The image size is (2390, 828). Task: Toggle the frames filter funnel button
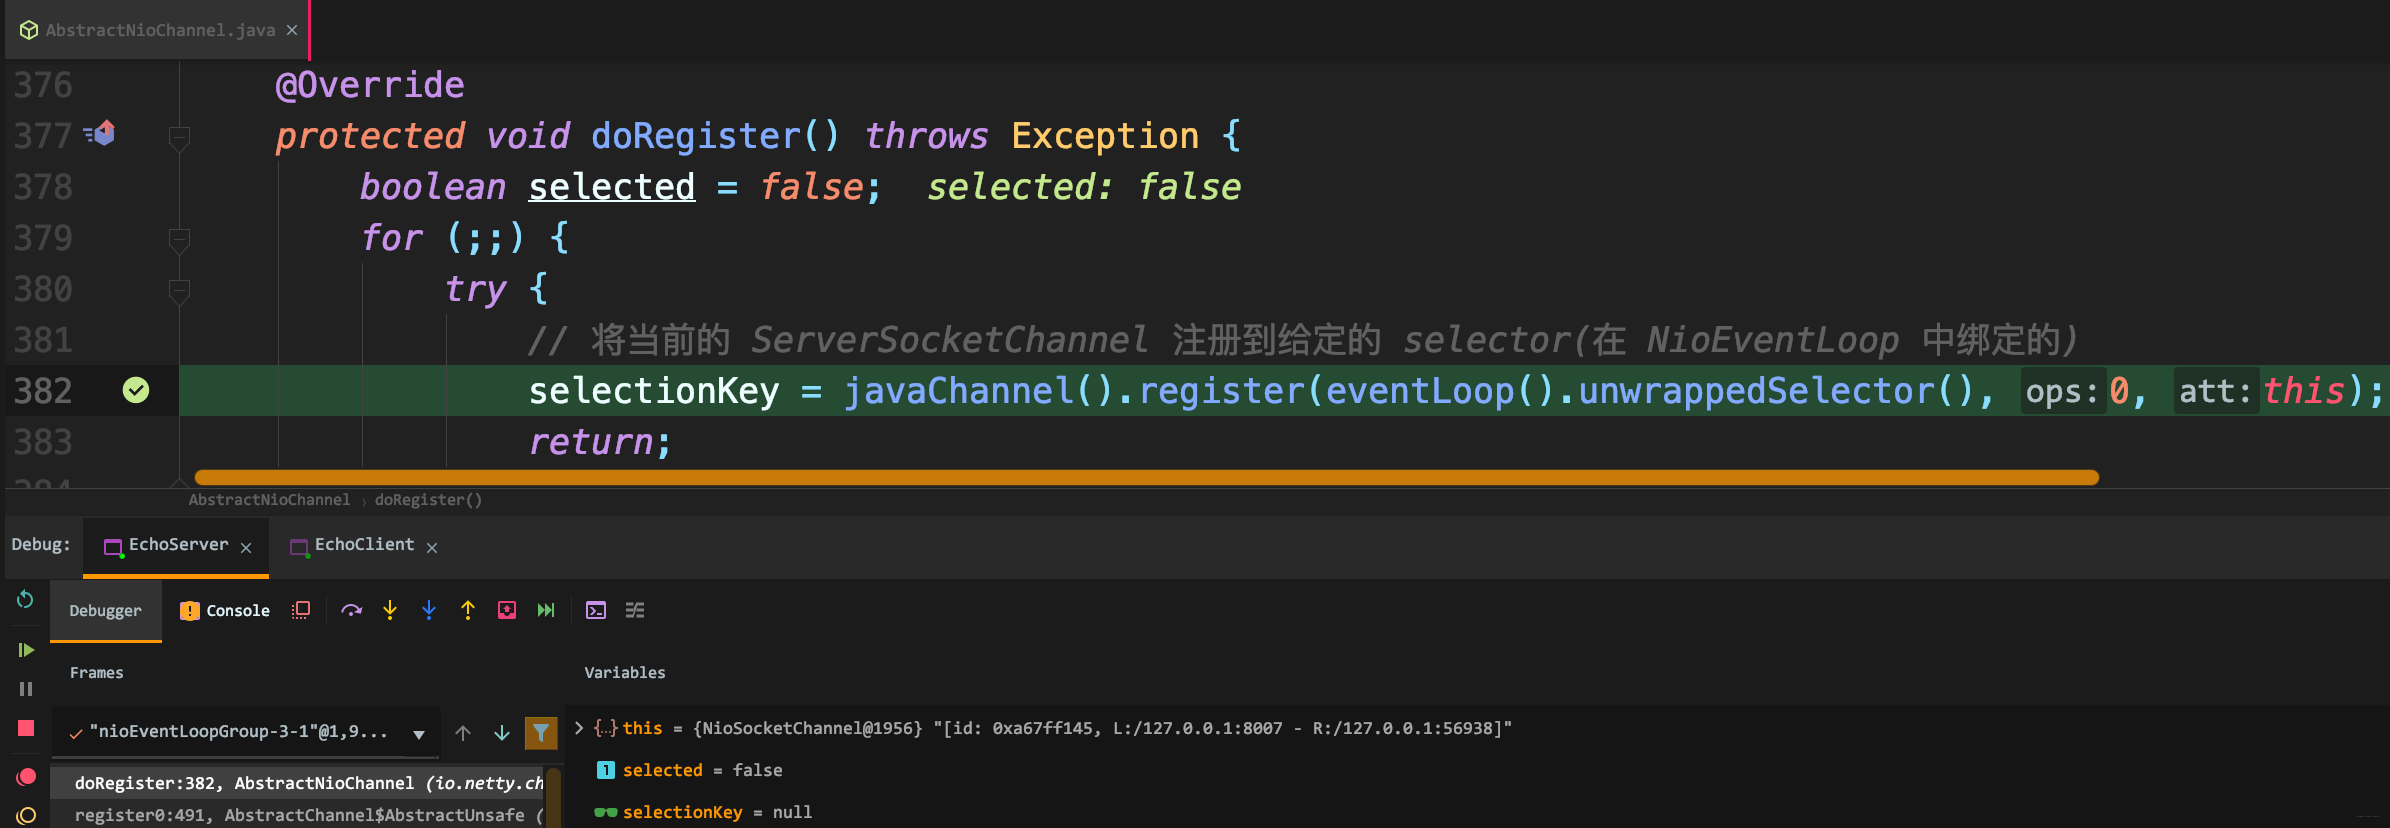pyautogui.click(x=541, y=733)
